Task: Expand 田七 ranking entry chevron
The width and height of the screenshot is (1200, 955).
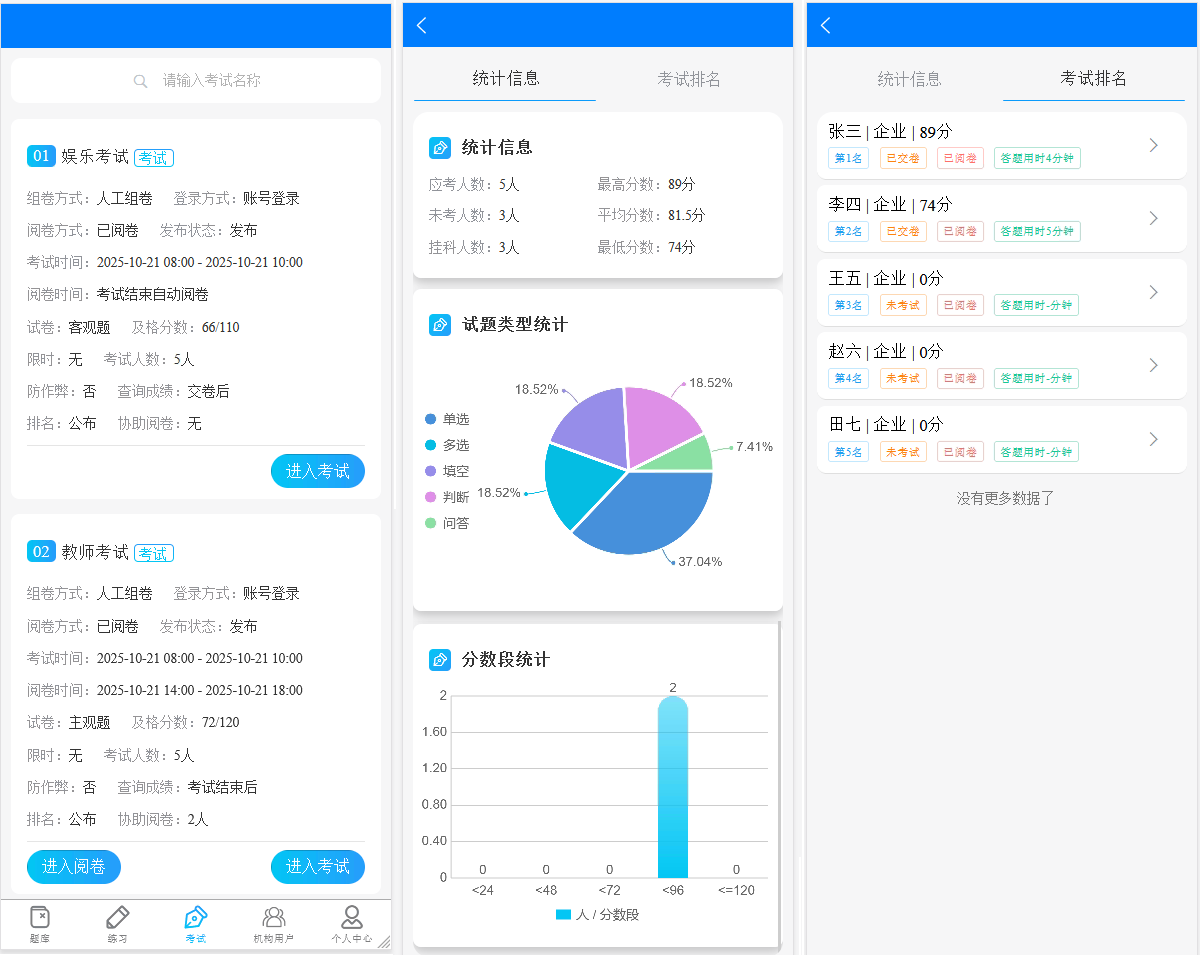Action: [1153, 439]
